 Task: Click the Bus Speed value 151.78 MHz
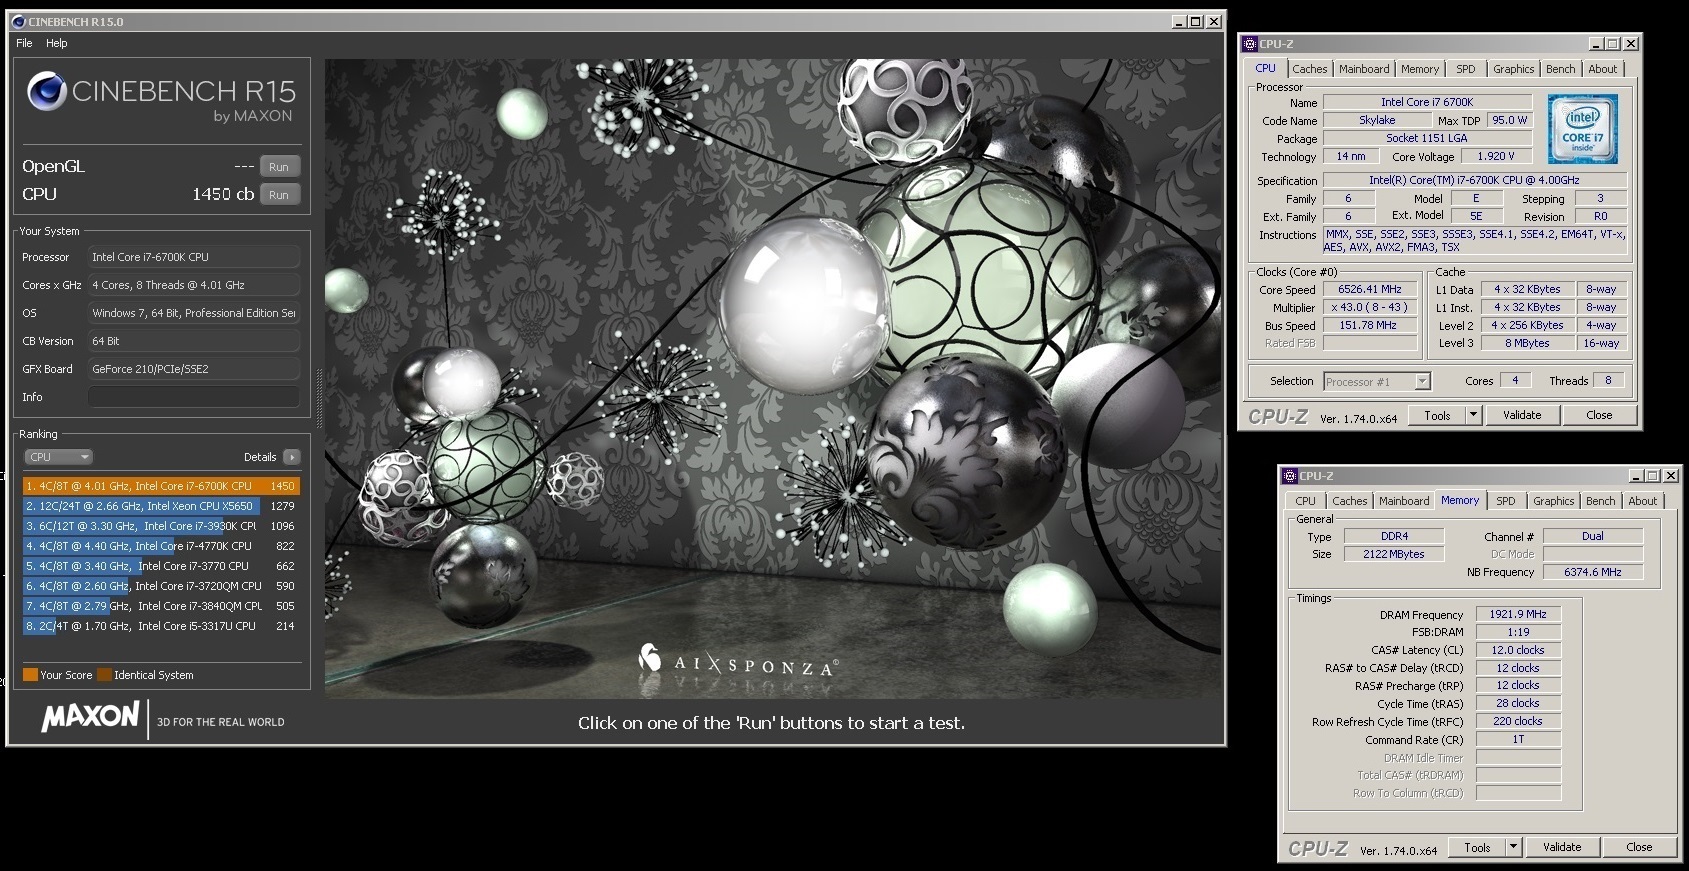(1370, 325)
